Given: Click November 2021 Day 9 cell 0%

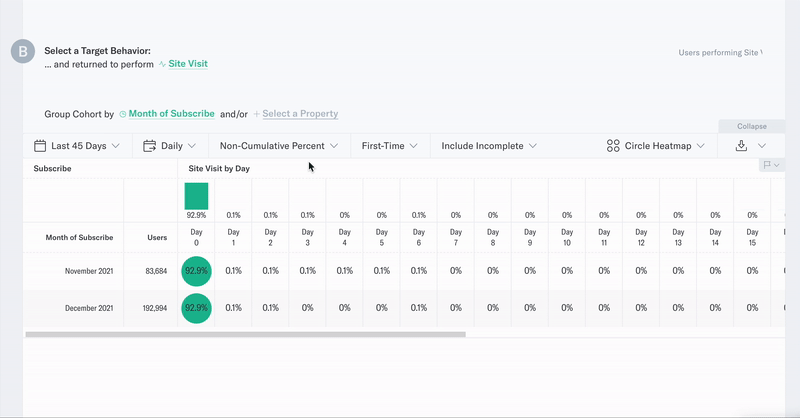Looking at the screenshot, I should pyautogui.click(x=530, y=271).
